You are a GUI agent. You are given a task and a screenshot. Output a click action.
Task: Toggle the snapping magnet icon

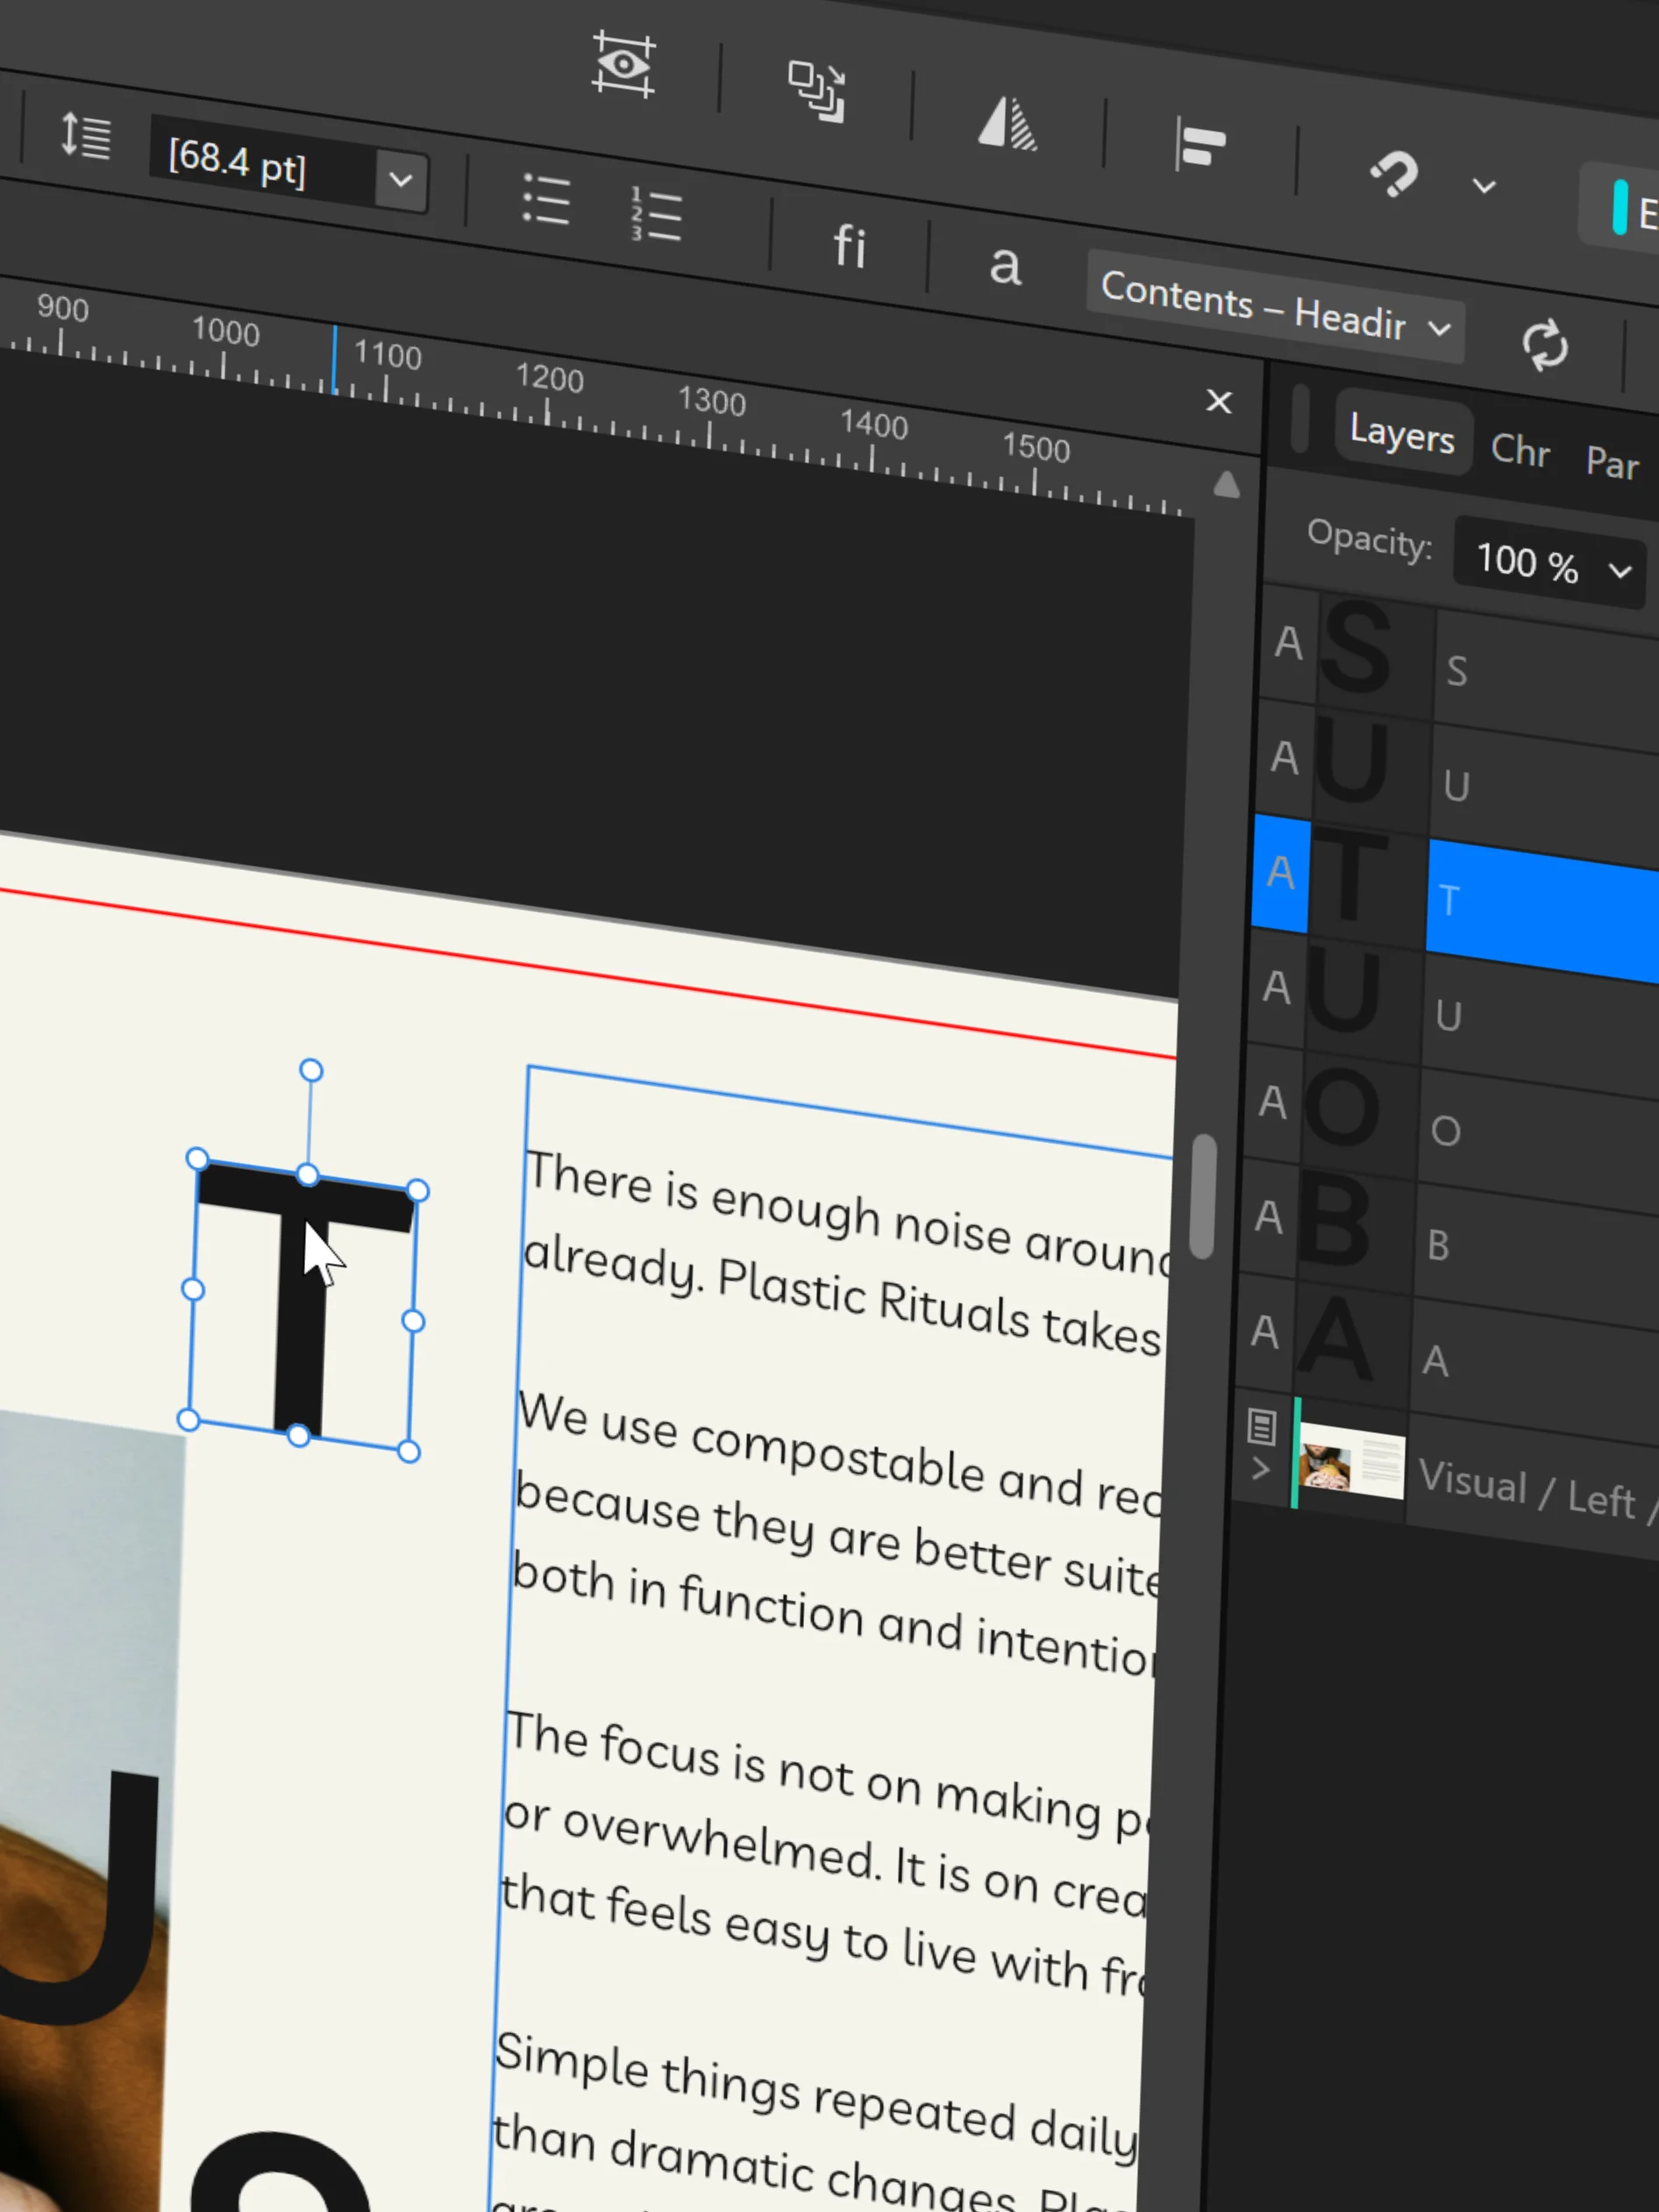(x=1393, y=174)
